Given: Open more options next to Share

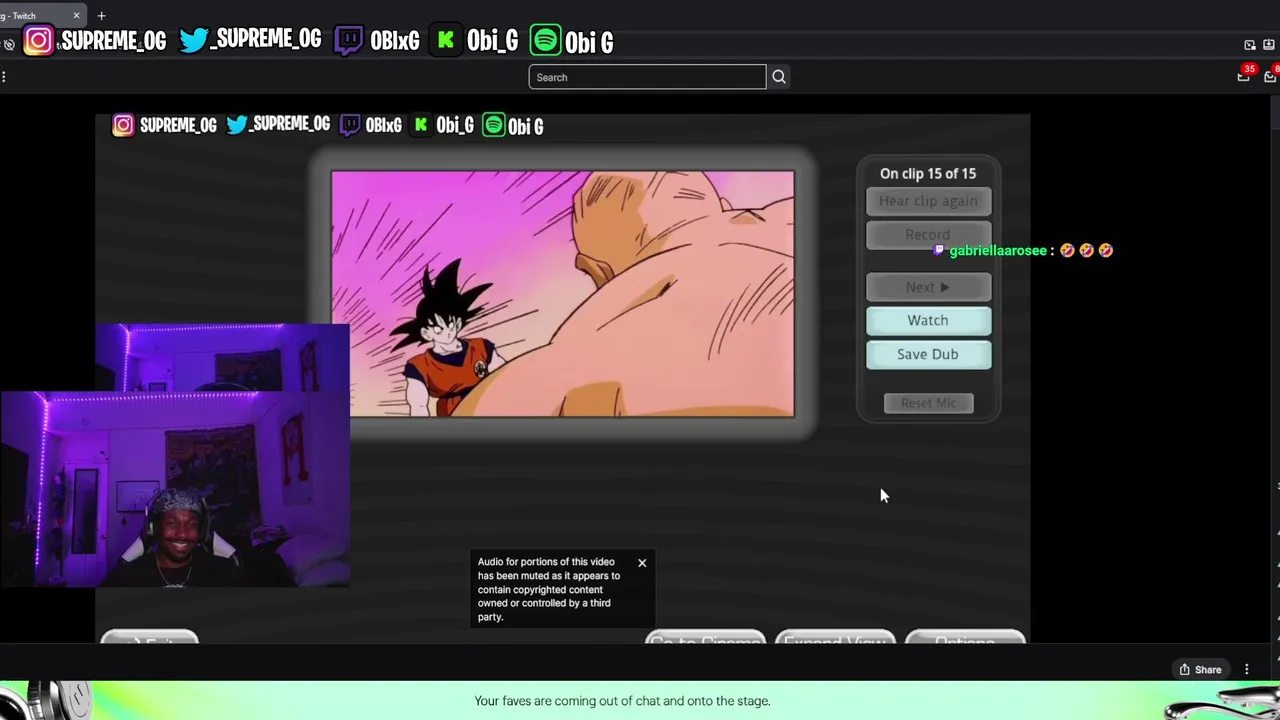Looking at the screenshot, I should [x=1247, y=670].
